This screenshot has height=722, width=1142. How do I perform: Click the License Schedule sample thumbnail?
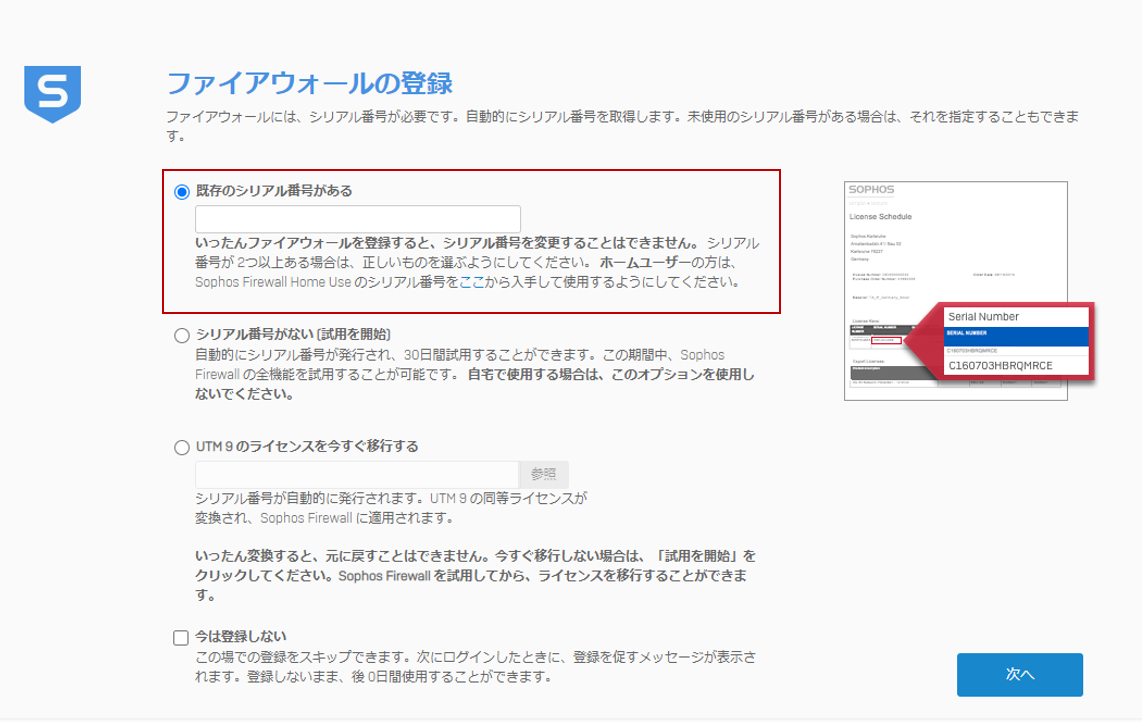(x=956, y=291)
